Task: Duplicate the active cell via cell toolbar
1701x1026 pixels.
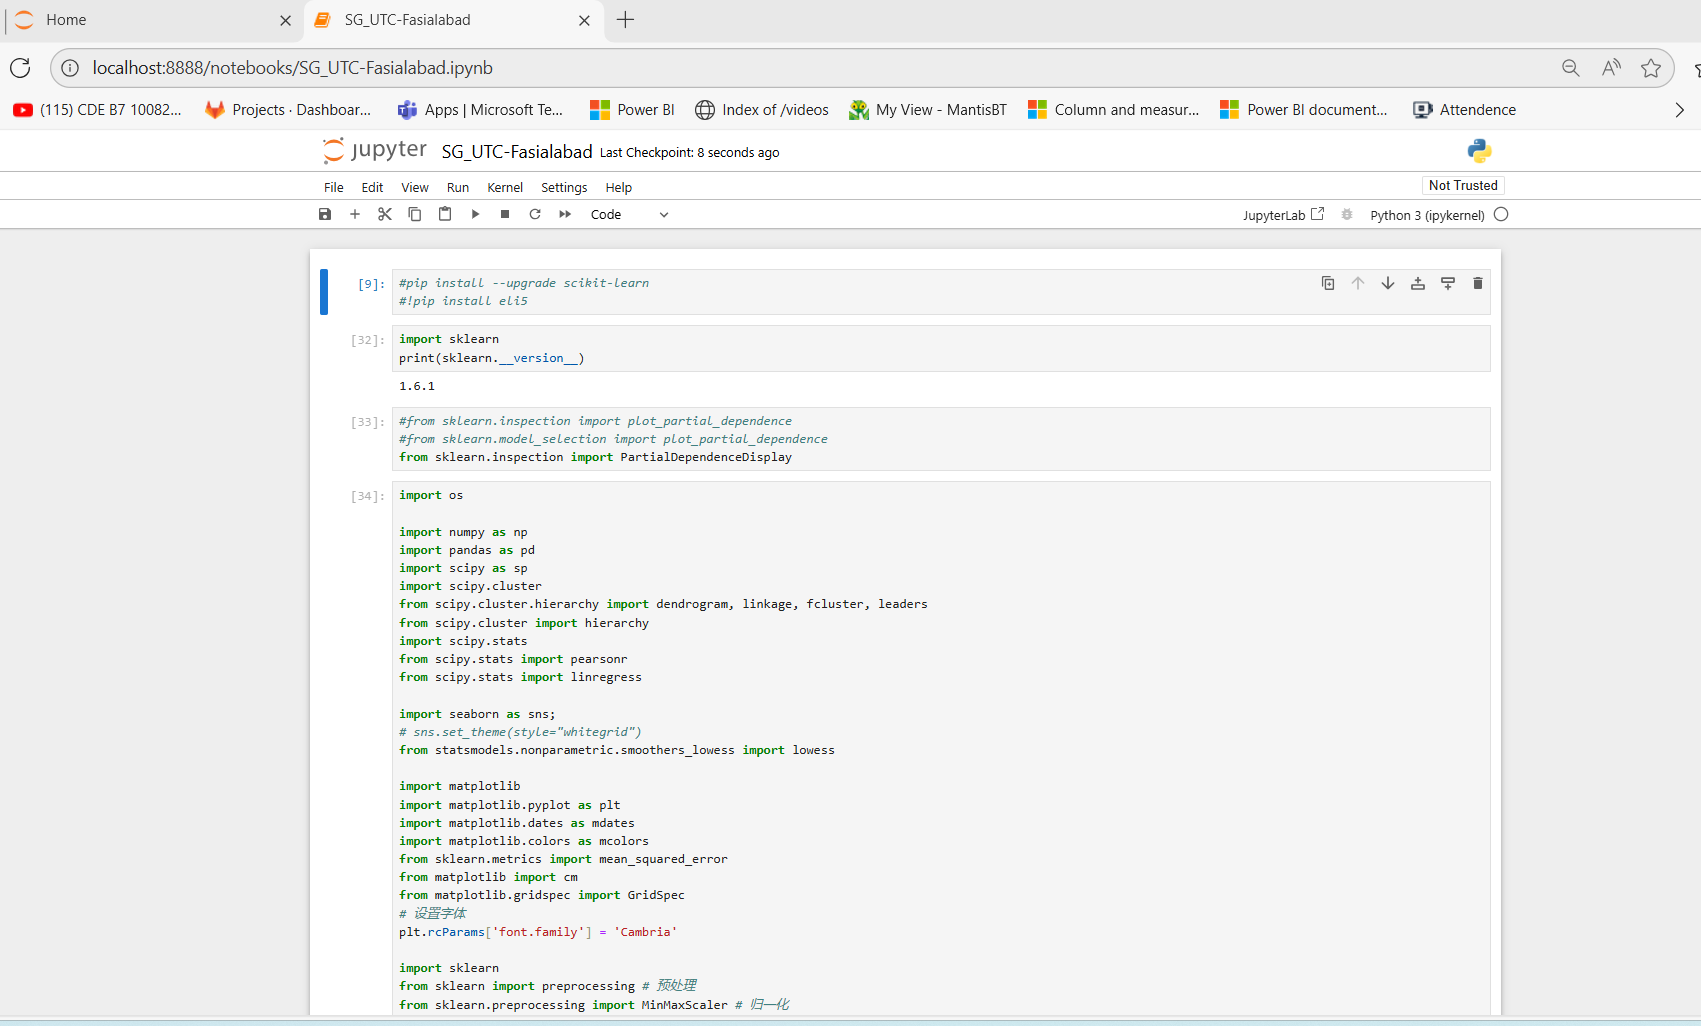Action: (1328, 283)
